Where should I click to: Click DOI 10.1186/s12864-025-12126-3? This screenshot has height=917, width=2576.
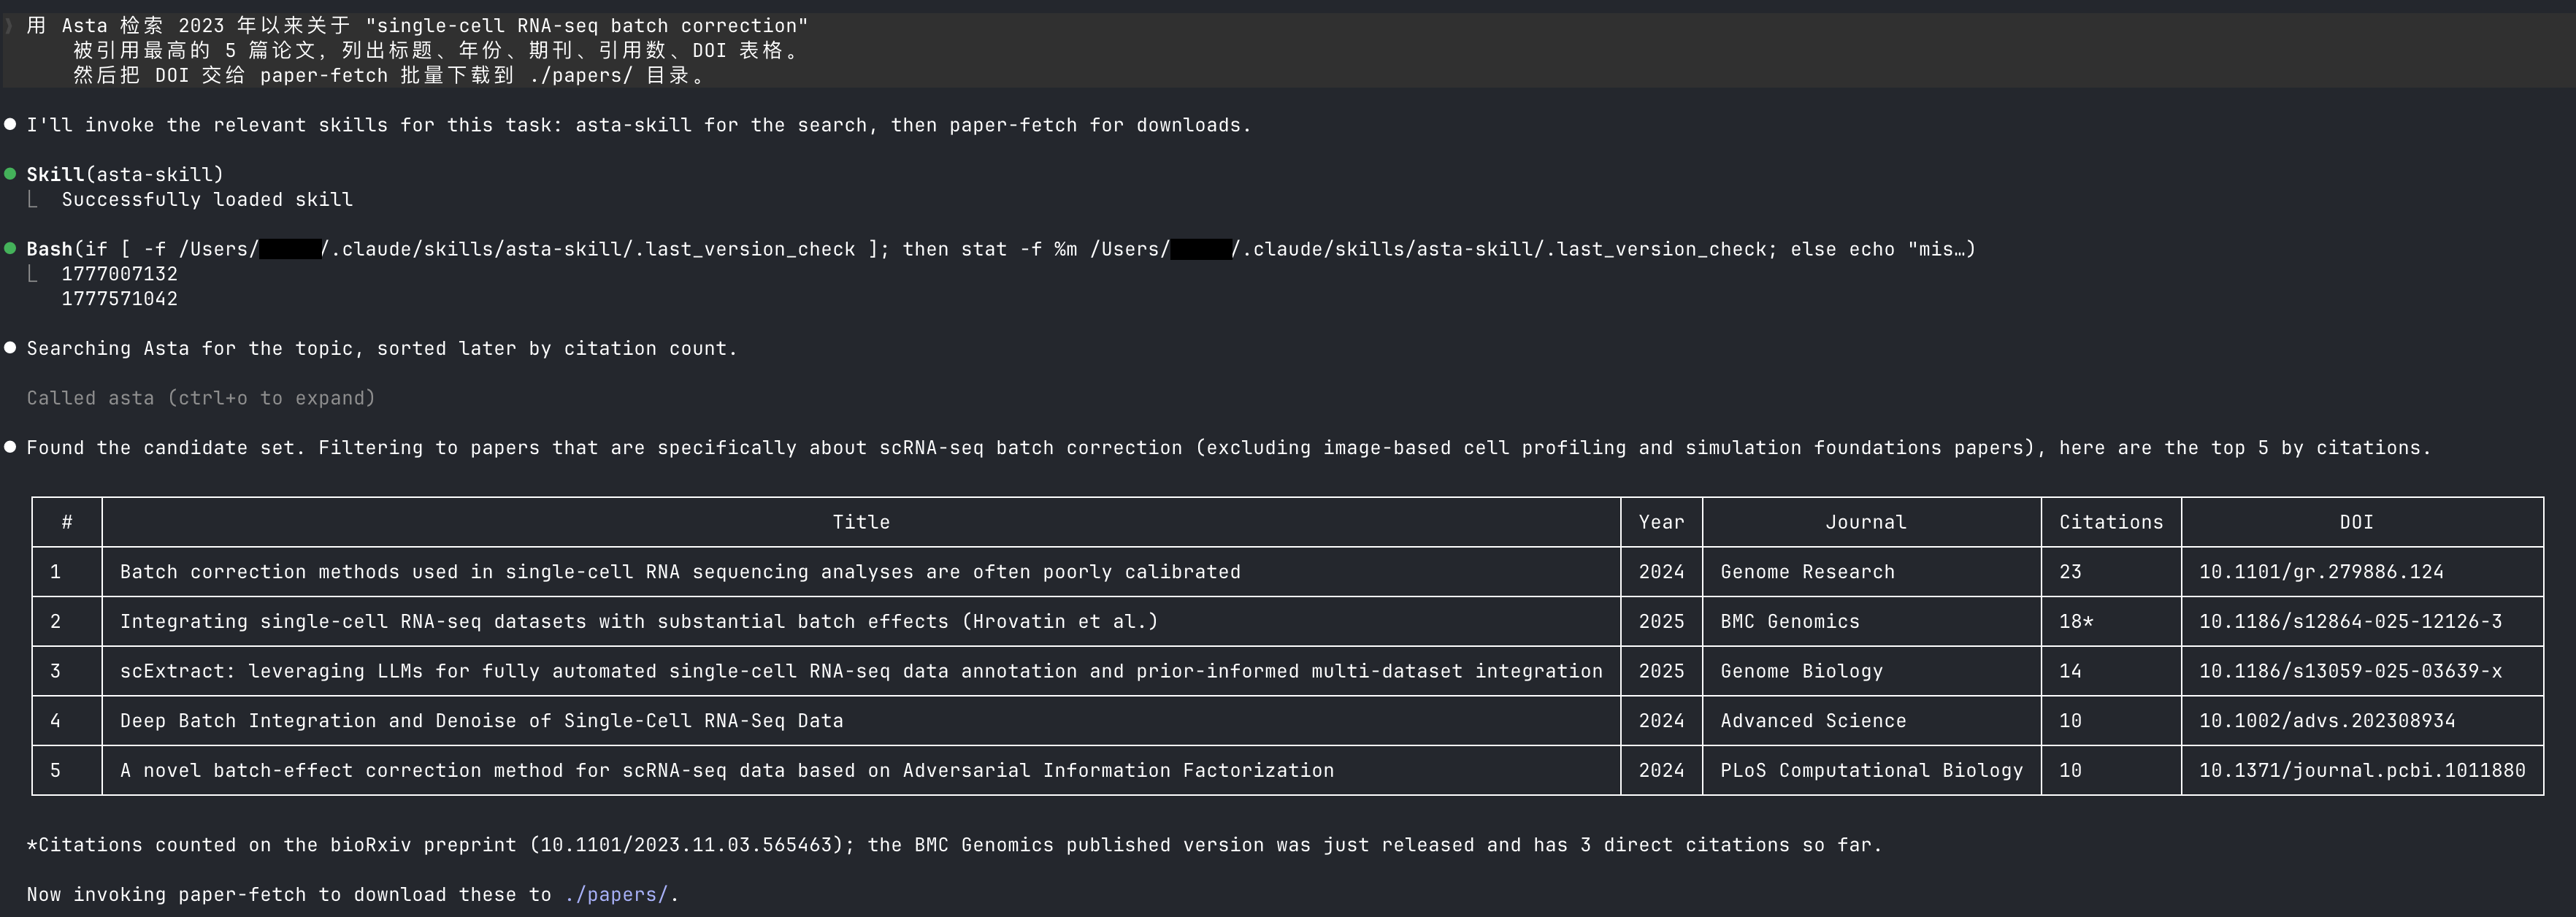point(2350,621)
